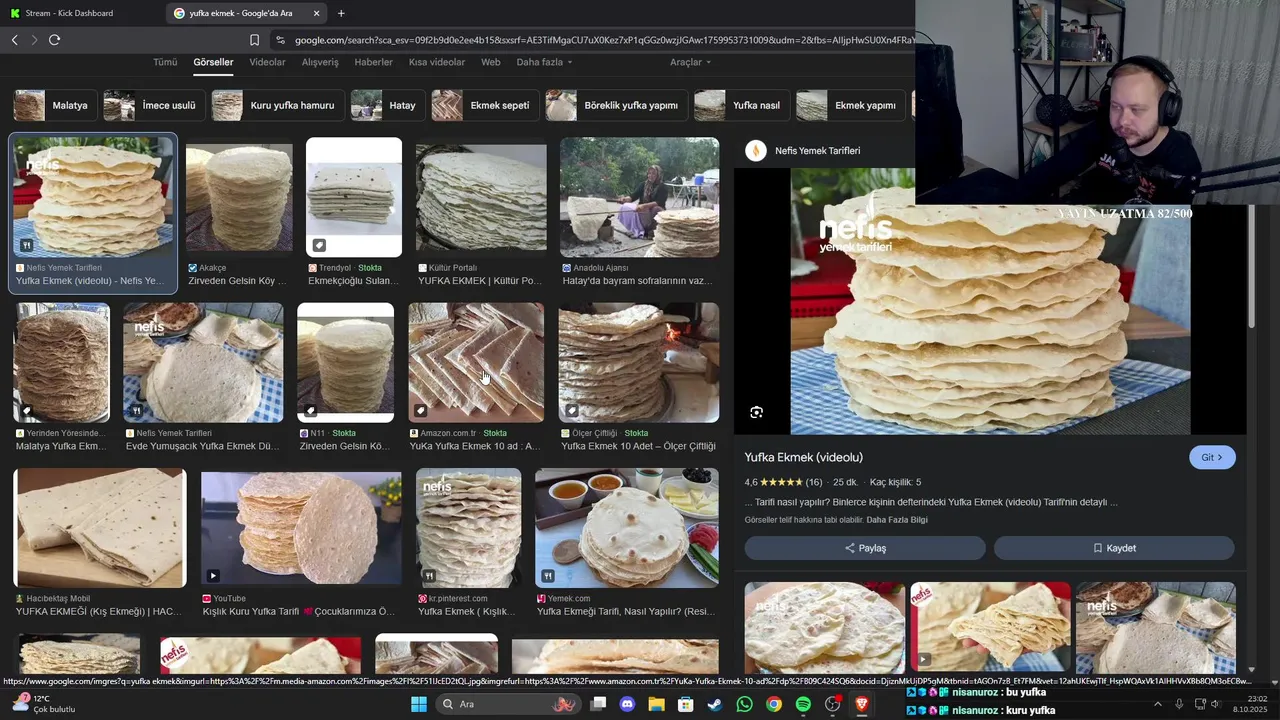
Task: Open Discord from the taskbar
Action: coord(627,704)
